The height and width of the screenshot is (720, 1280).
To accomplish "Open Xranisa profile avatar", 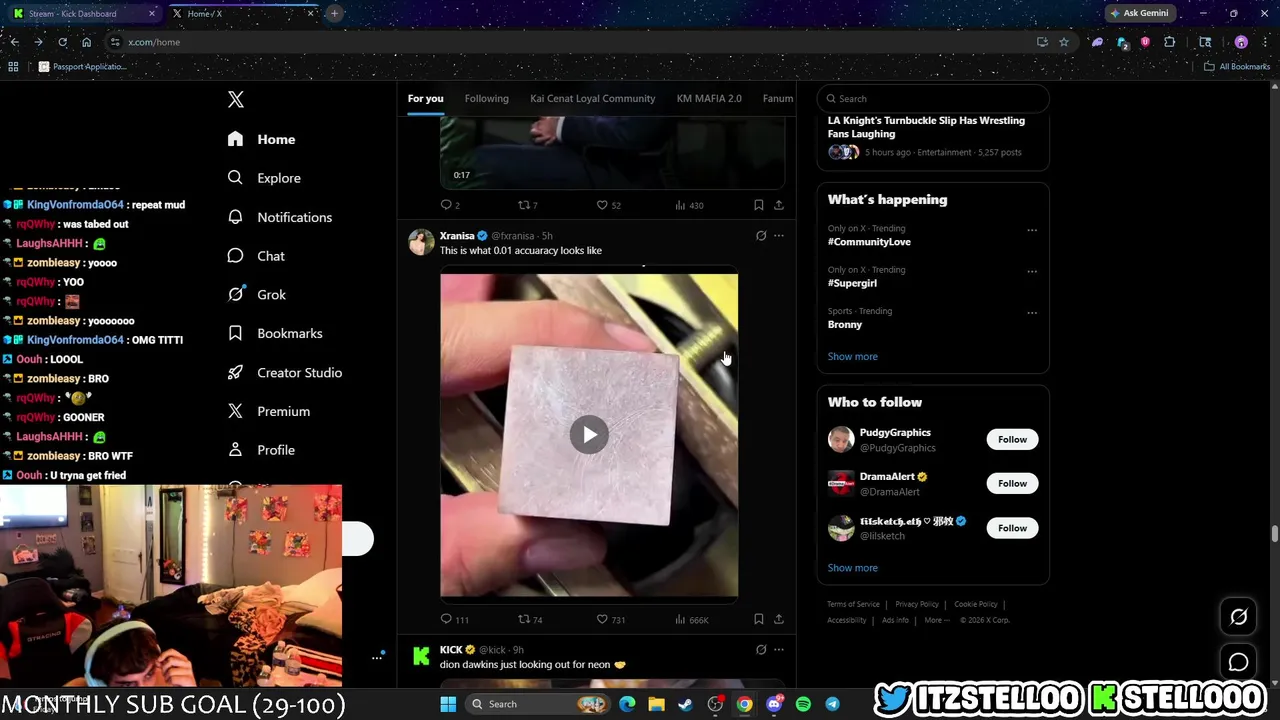I will tap(421, 242).
